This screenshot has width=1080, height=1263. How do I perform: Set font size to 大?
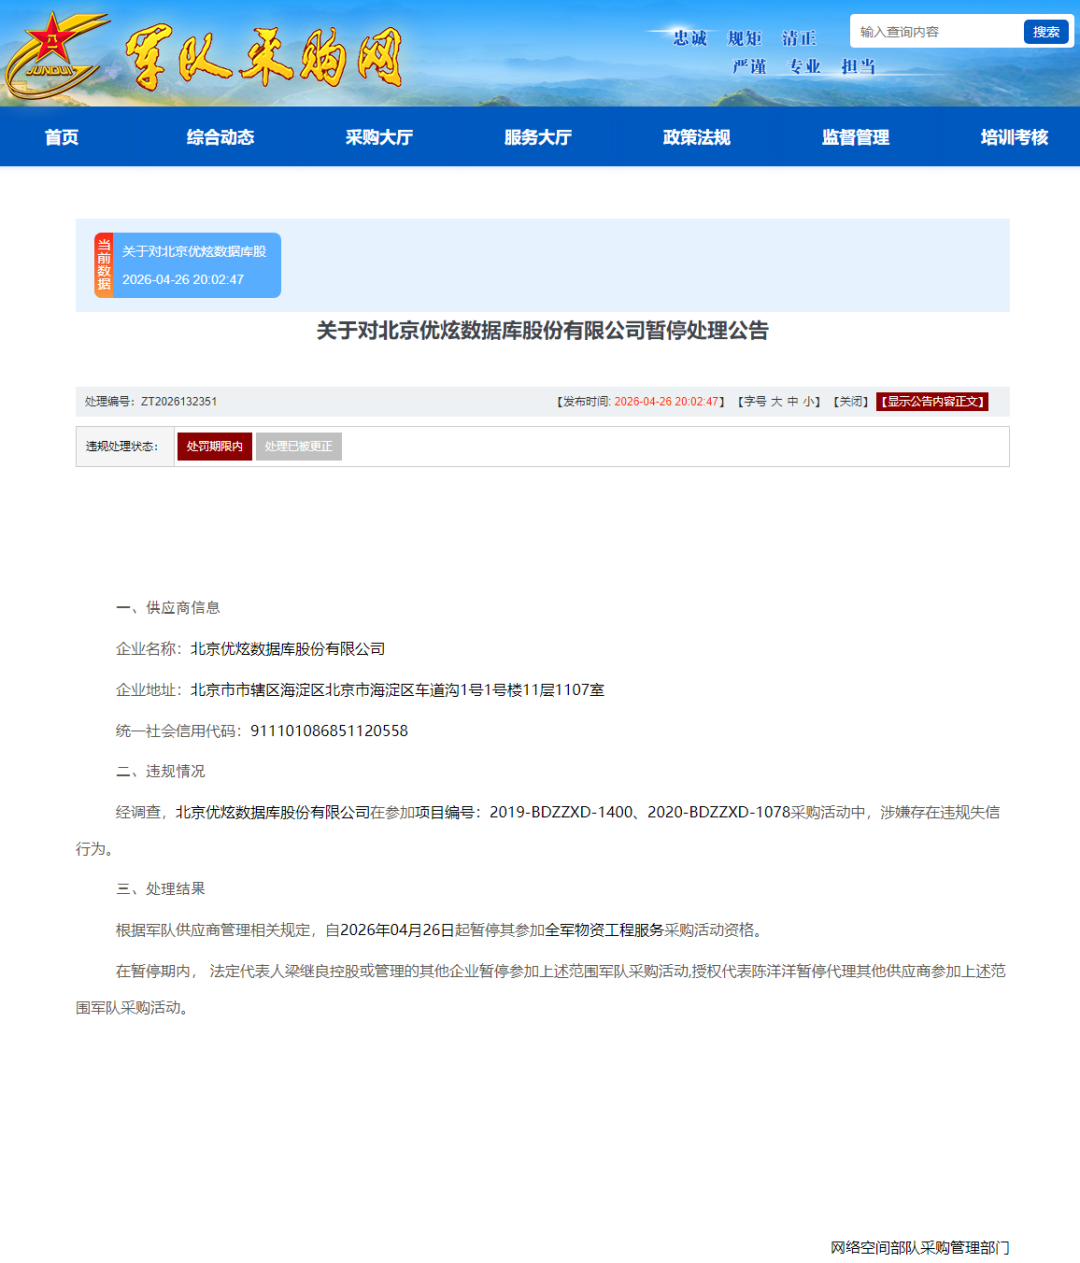click(x=776, y=401)
